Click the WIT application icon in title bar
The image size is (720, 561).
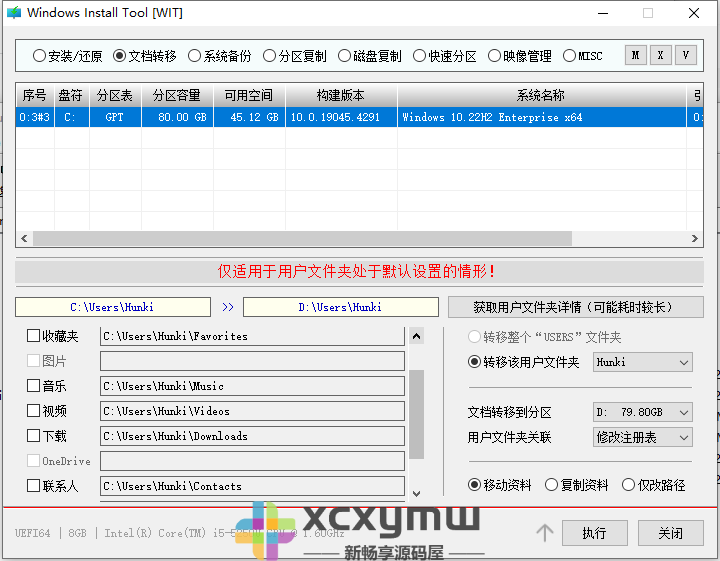(14, 12)
